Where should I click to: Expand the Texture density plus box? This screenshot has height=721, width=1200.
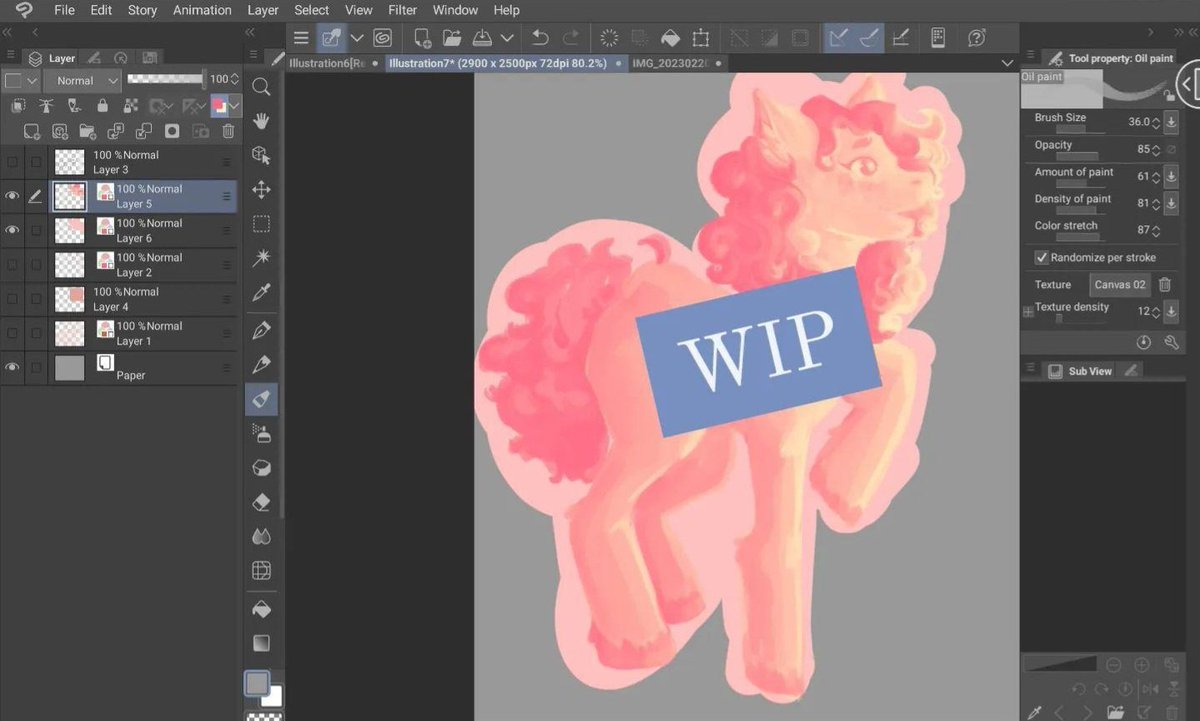click(x=1028, y=312)
